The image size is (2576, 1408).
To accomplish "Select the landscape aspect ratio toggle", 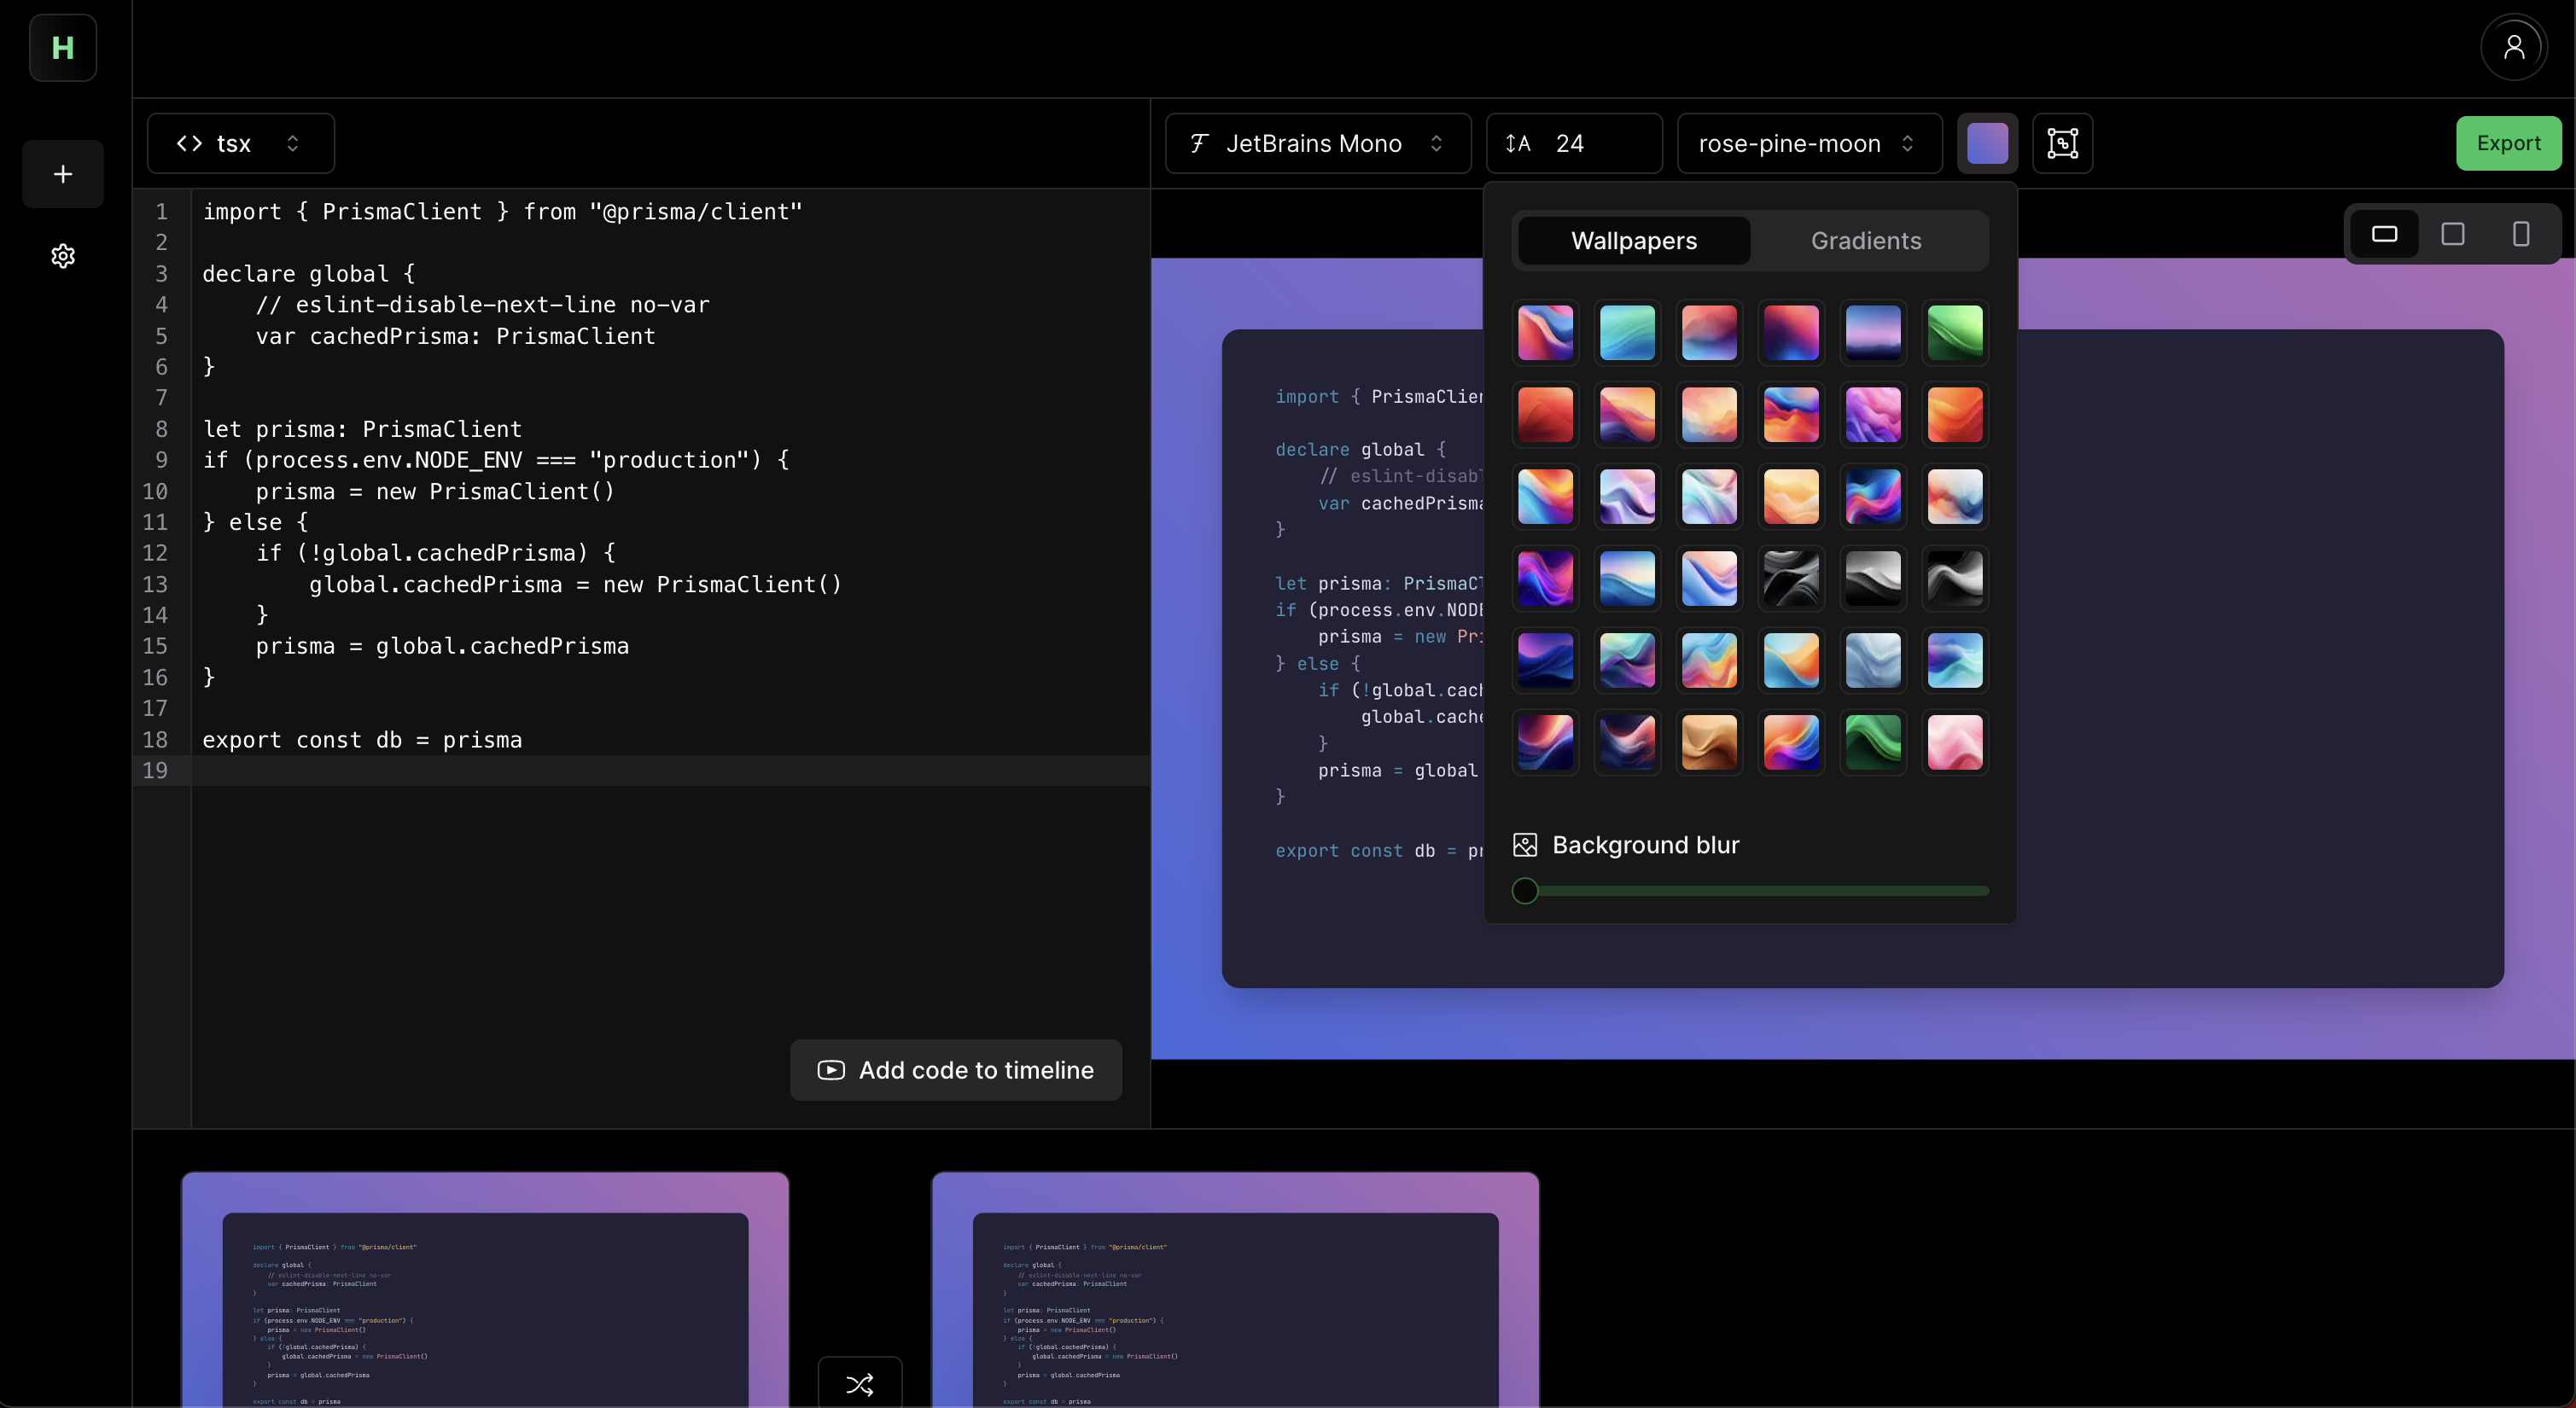I will [x=2384, y=234].
